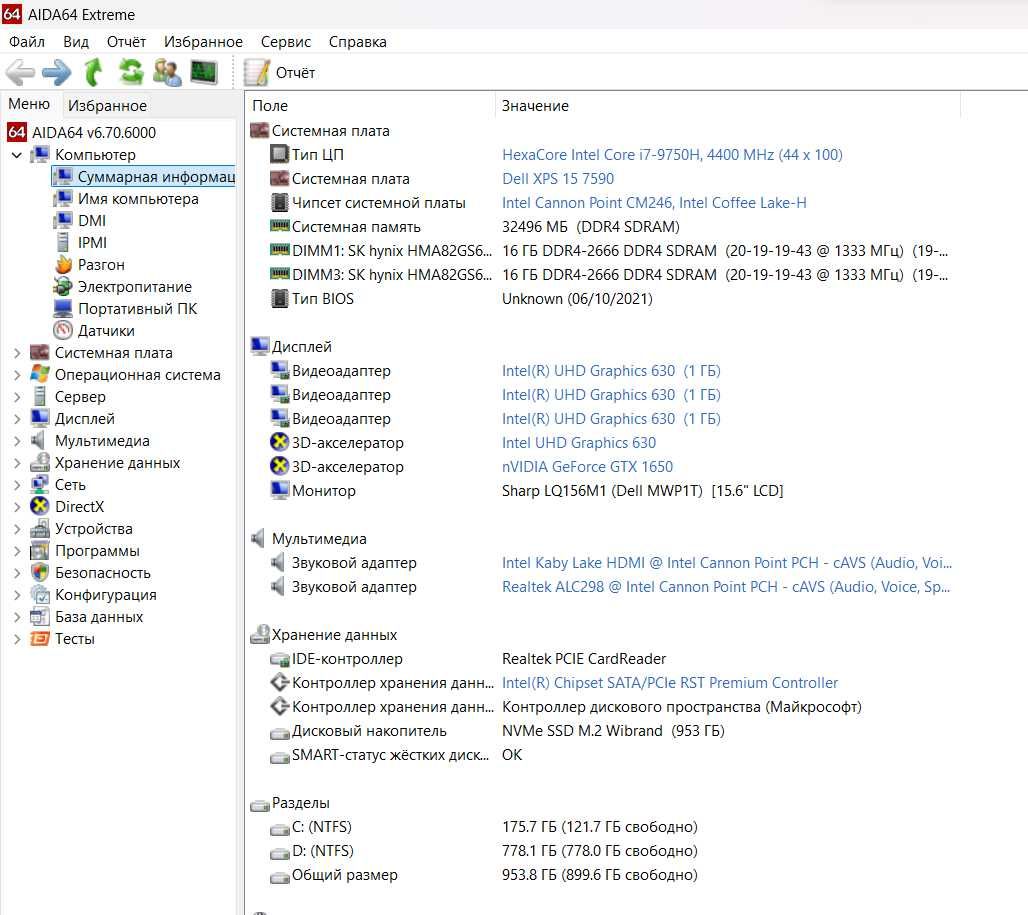Open the Intel Chipset SATA/PCIe RST link
The height and width of the screenshot is (915, 1028).
pyautogui.click(x=670, y=683)
